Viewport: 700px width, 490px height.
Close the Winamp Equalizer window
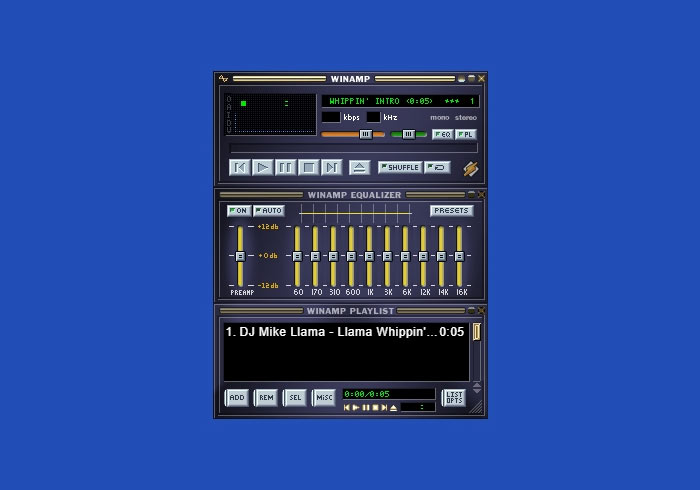[x=481, y=195]
